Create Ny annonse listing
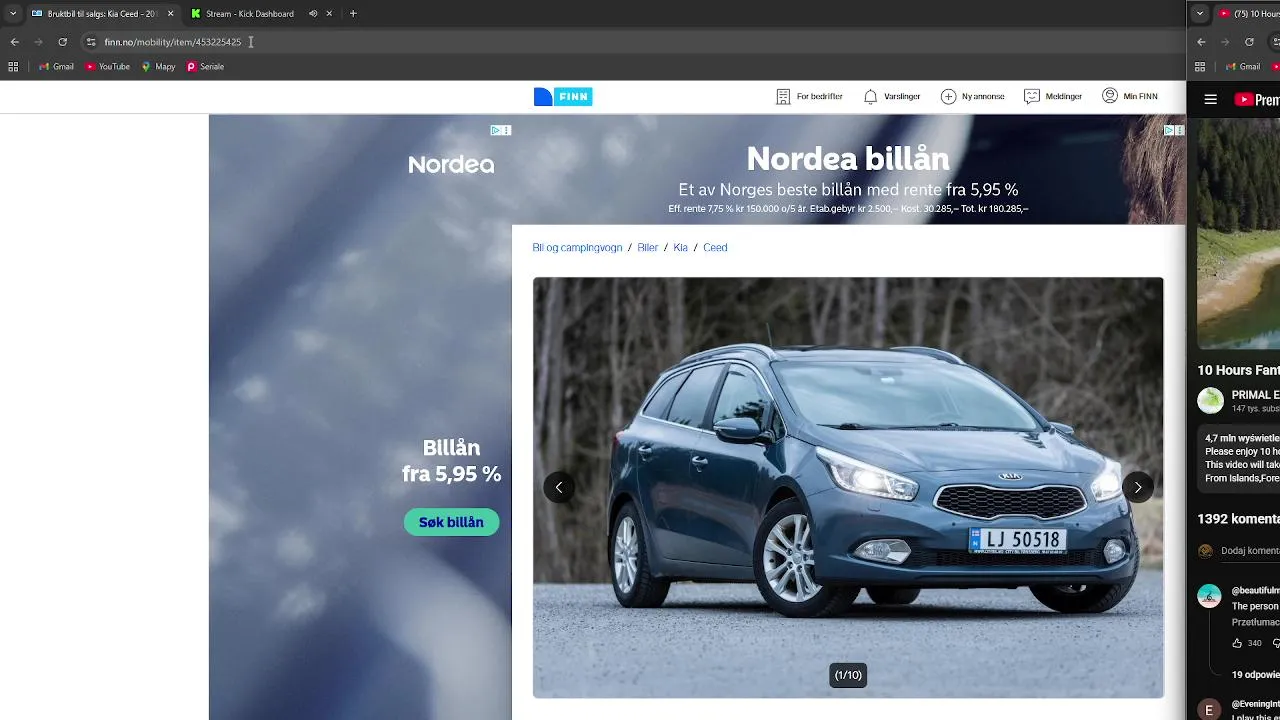The image size is (1280, 720). pos(972,97)
